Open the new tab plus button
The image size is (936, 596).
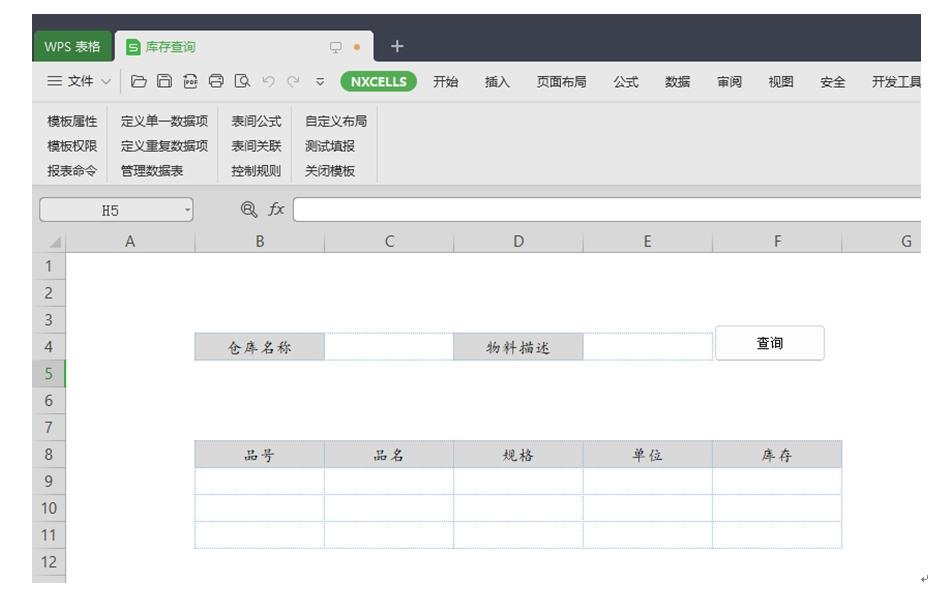pos(397,46)
